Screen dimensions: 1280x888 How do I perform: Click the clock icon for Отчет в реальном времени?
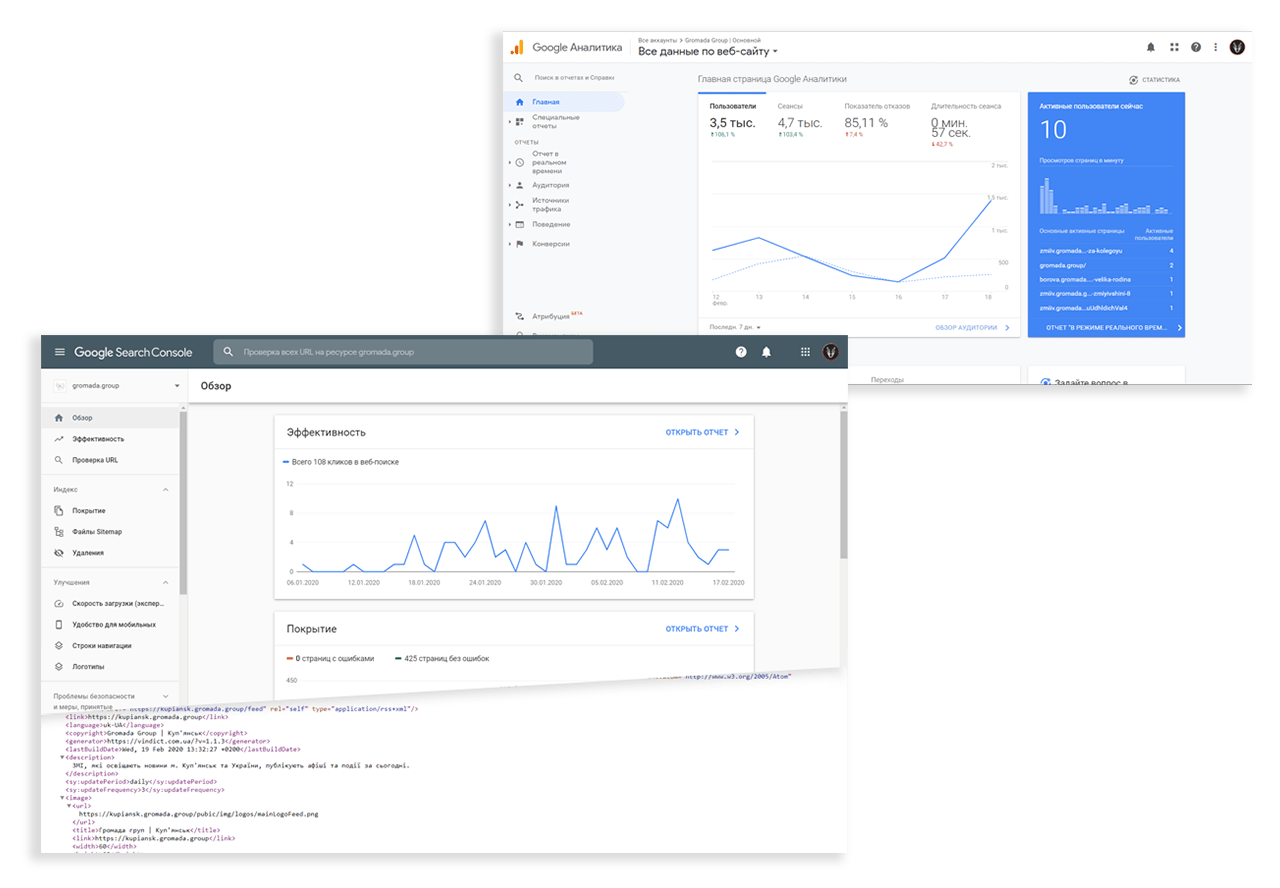[x=520, y=162]
